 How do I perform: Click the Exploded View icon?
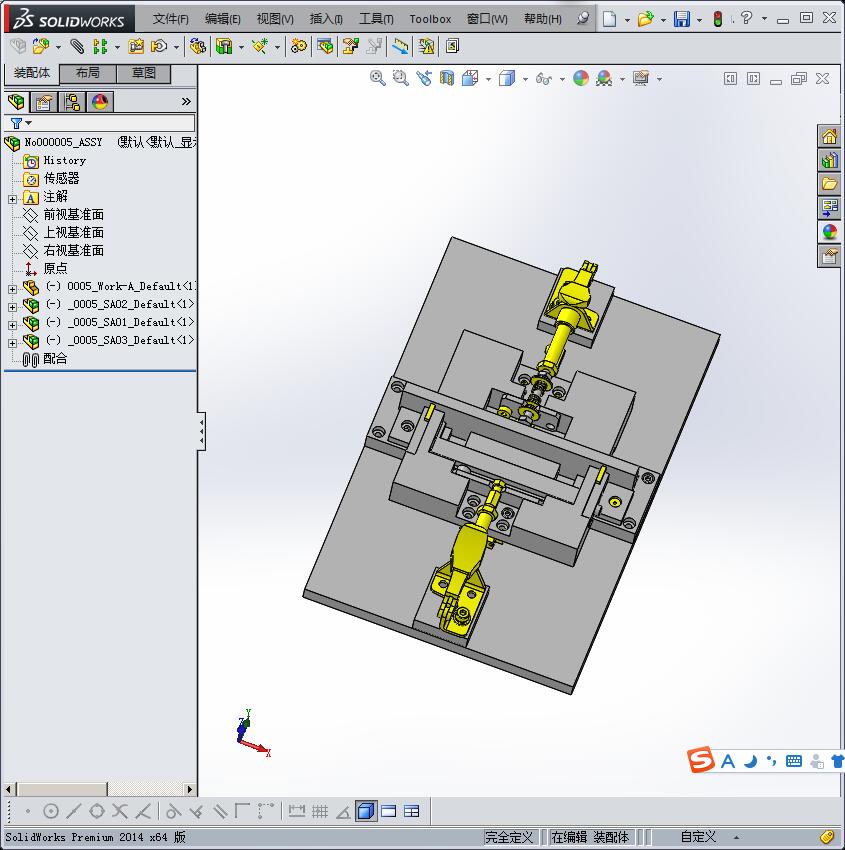pyautogui.click(x=351, y=47)
